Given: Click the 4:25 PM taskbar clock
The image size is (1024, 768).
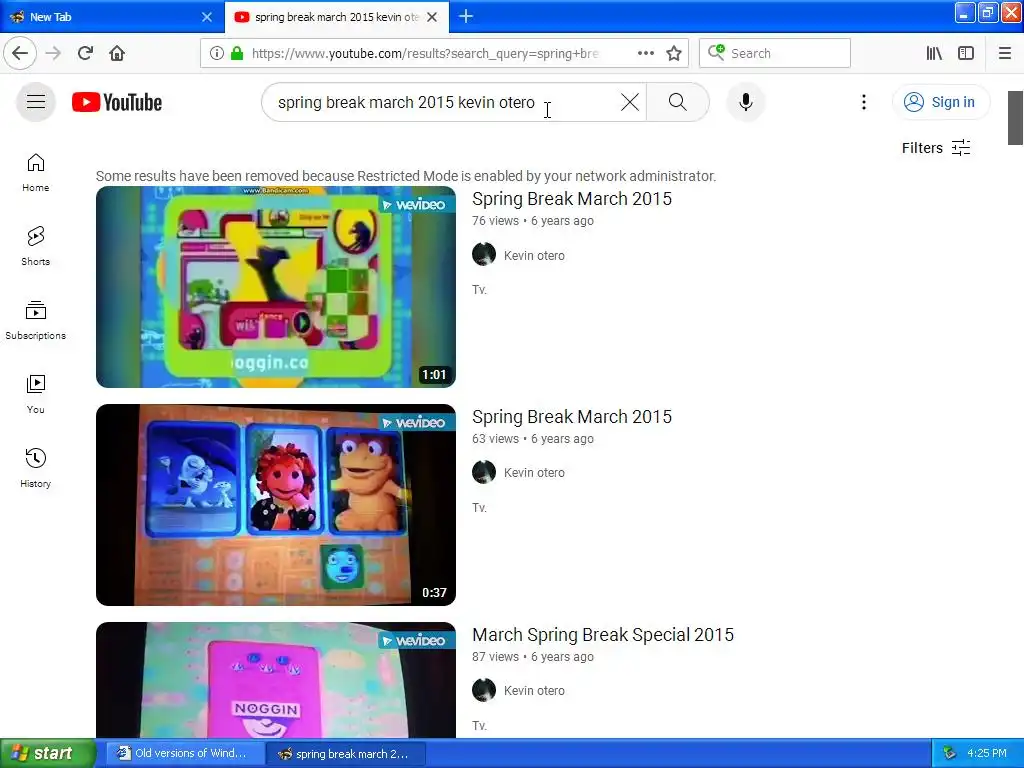Looking at the screenshot, I should [x=987, y=753].
